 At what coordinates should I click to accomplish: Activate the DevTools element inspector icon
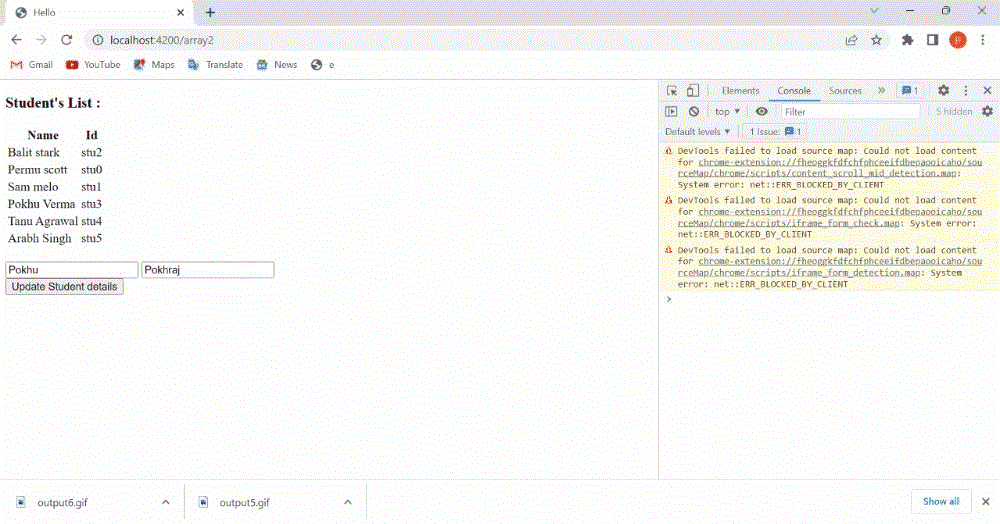[x=672, y=91]
